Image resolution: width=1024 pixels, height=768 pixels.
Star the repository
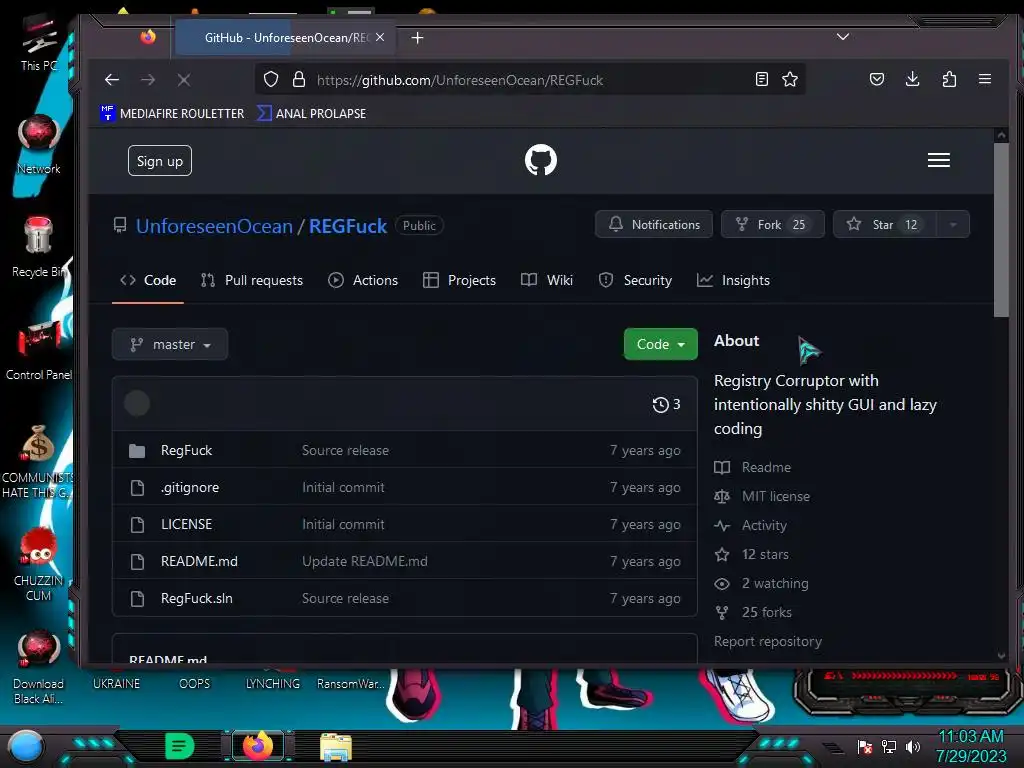(884, 225)
